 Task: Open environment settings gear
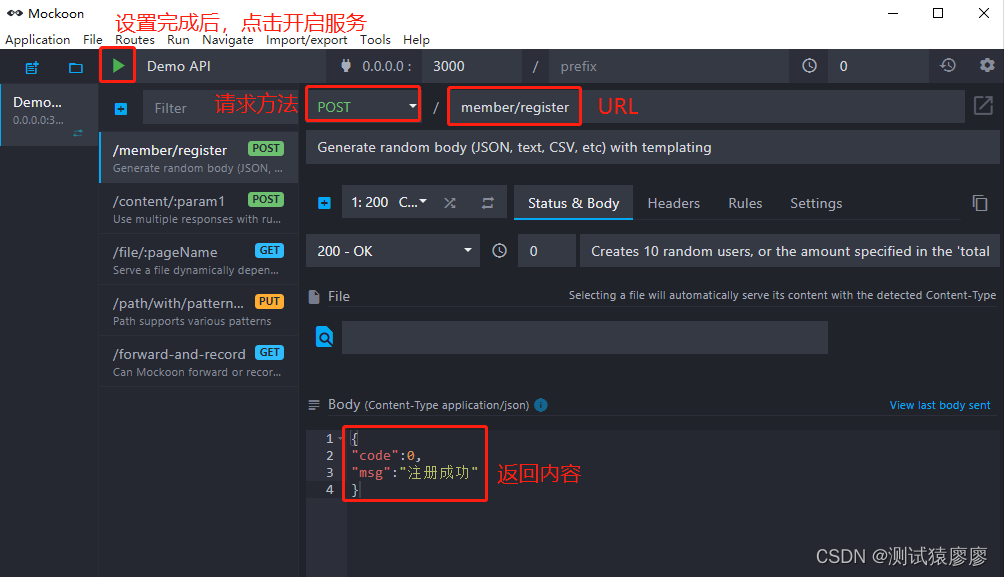point(988,64)
